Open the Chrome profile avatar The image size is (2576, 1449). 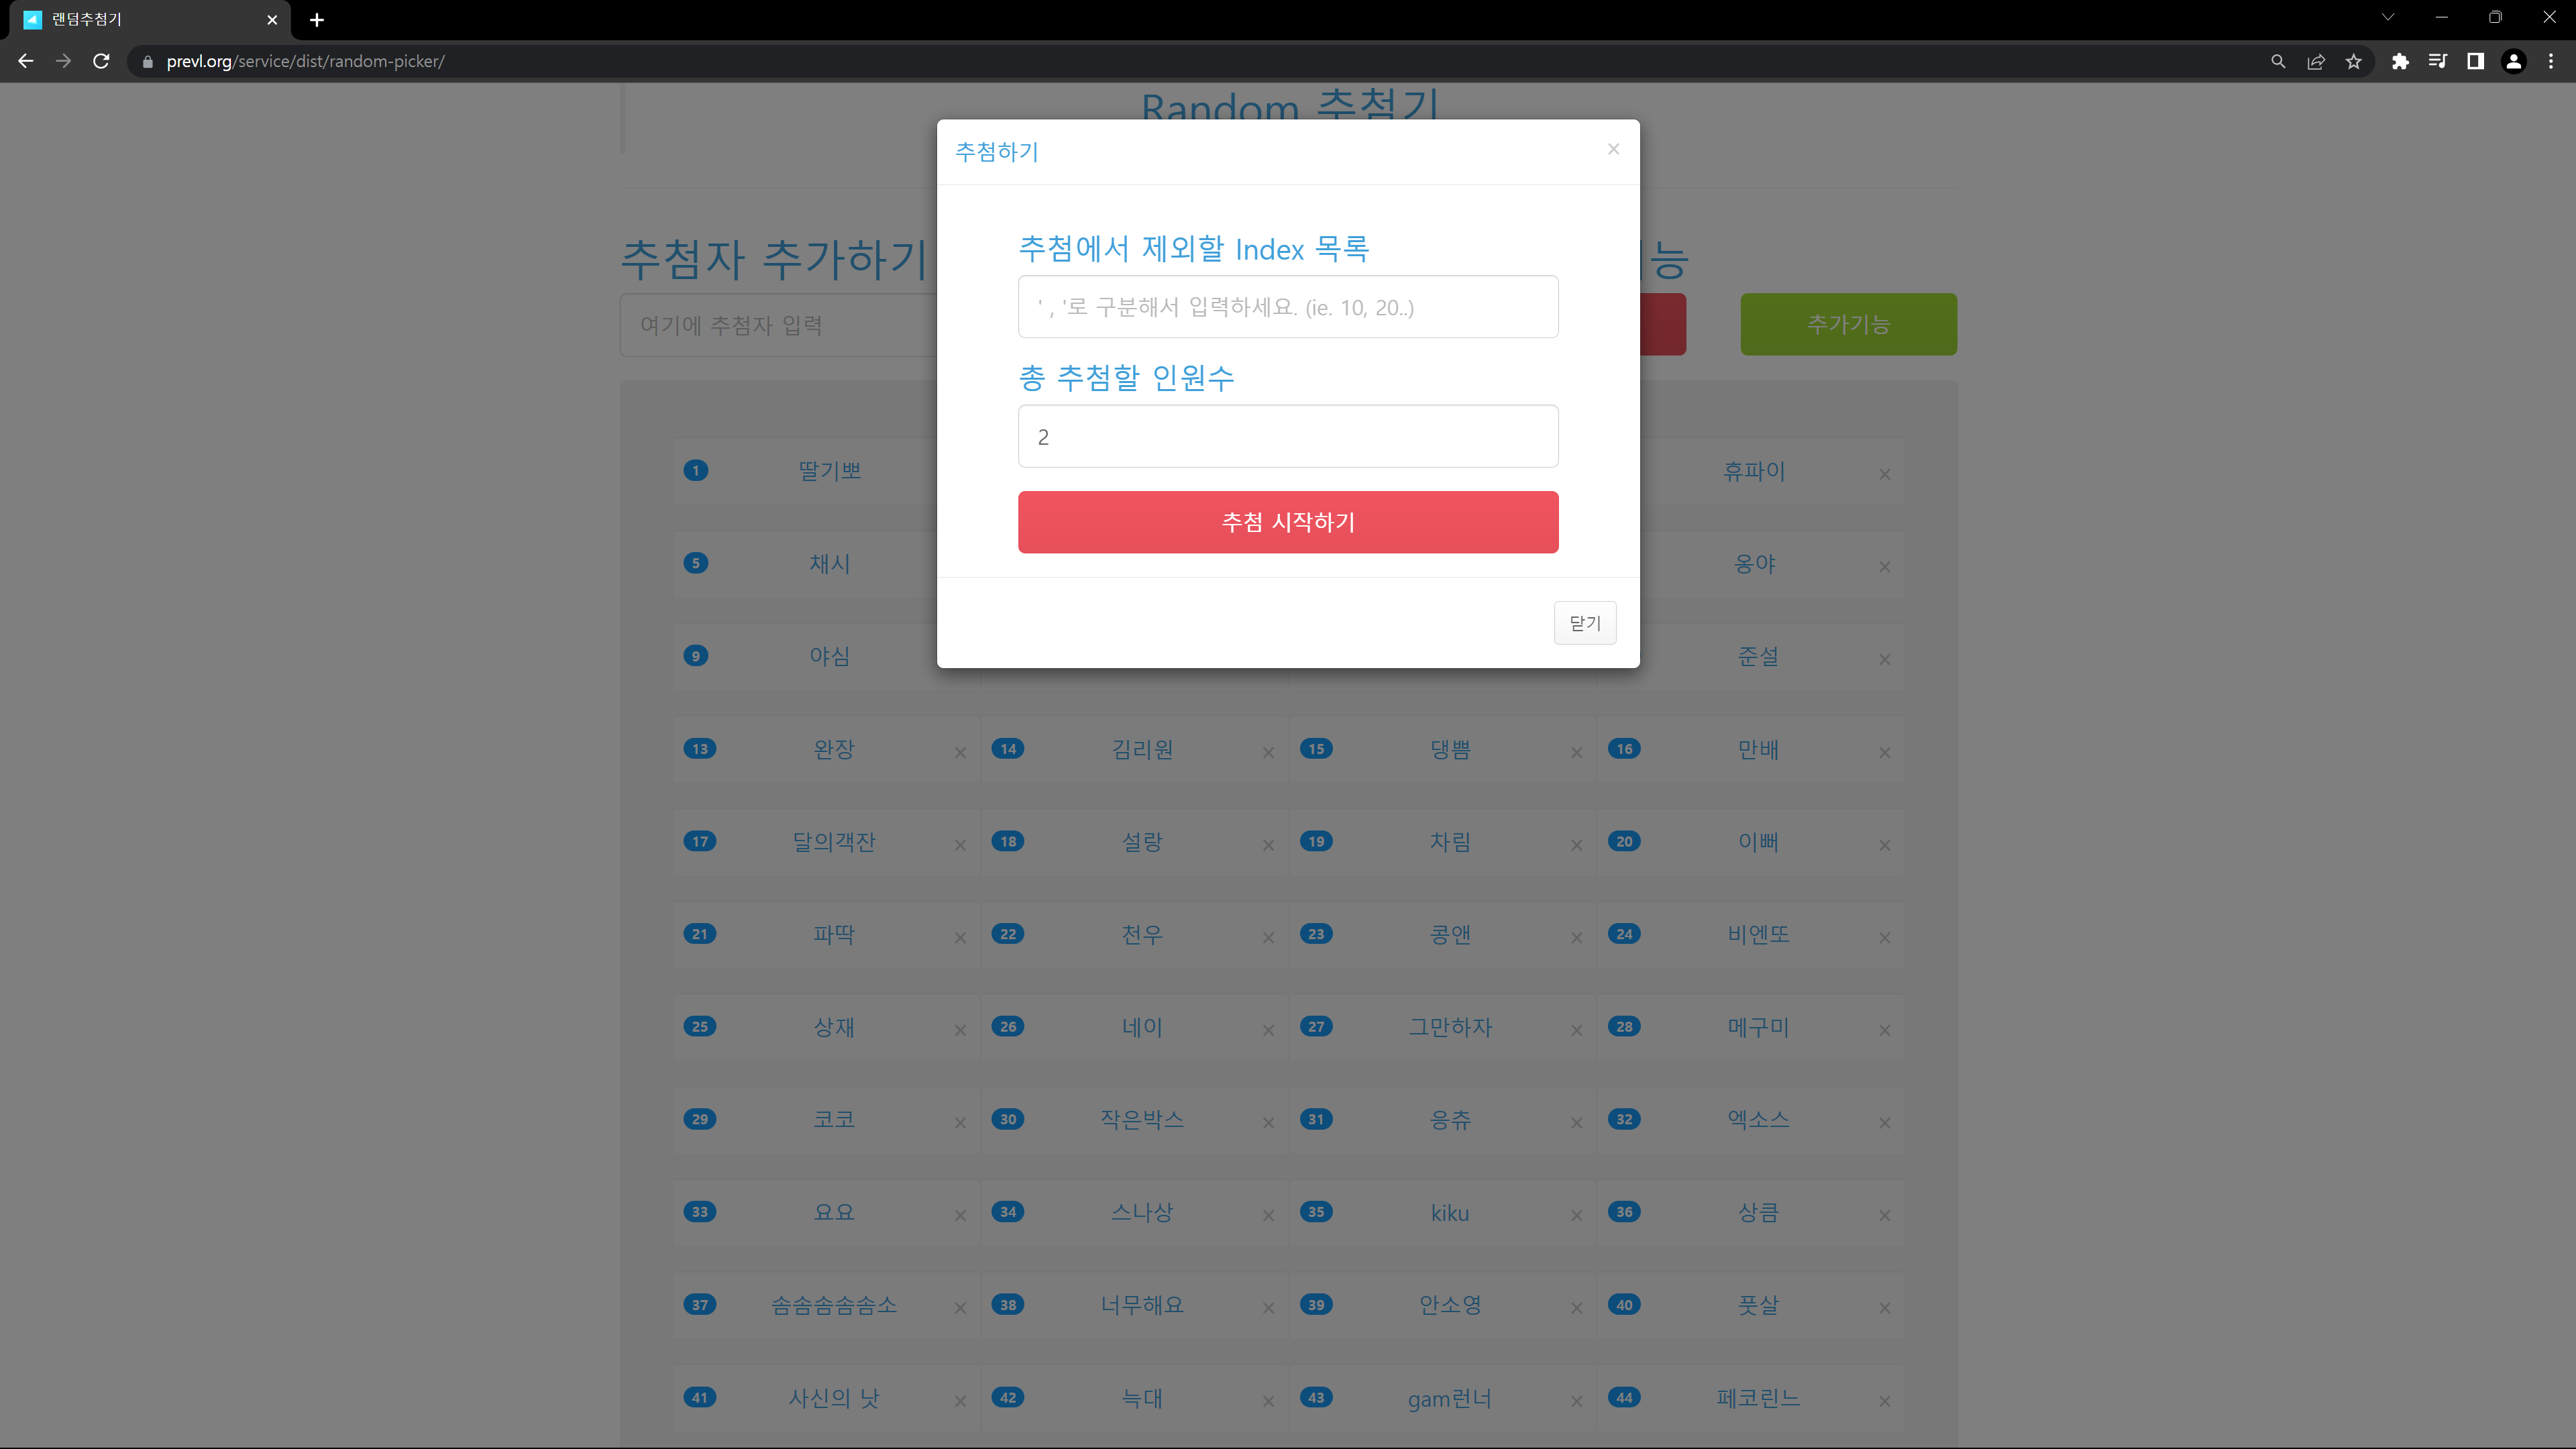coord(2514,61)
